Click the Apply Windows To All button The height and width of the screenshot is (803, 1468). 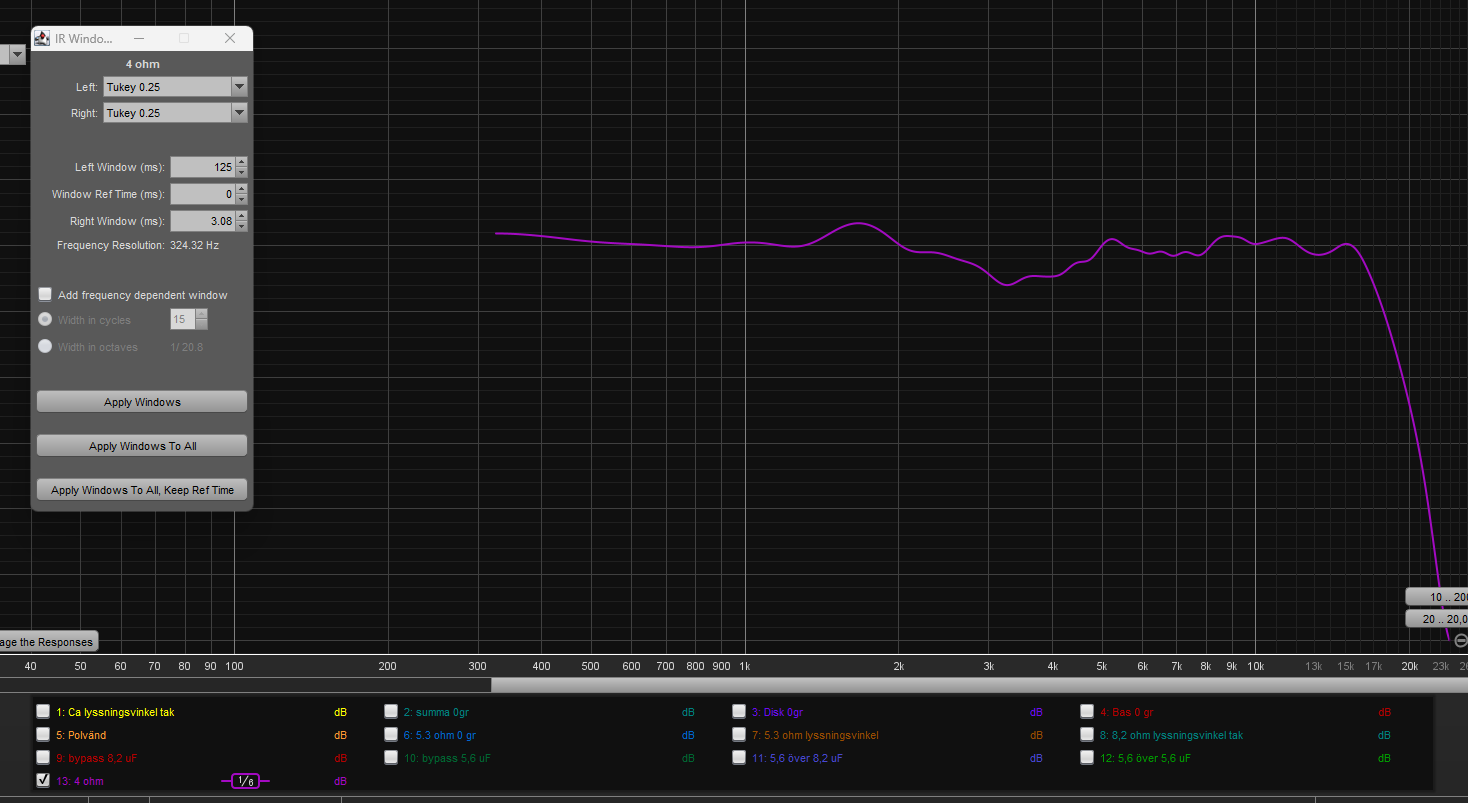pos(142,446)
